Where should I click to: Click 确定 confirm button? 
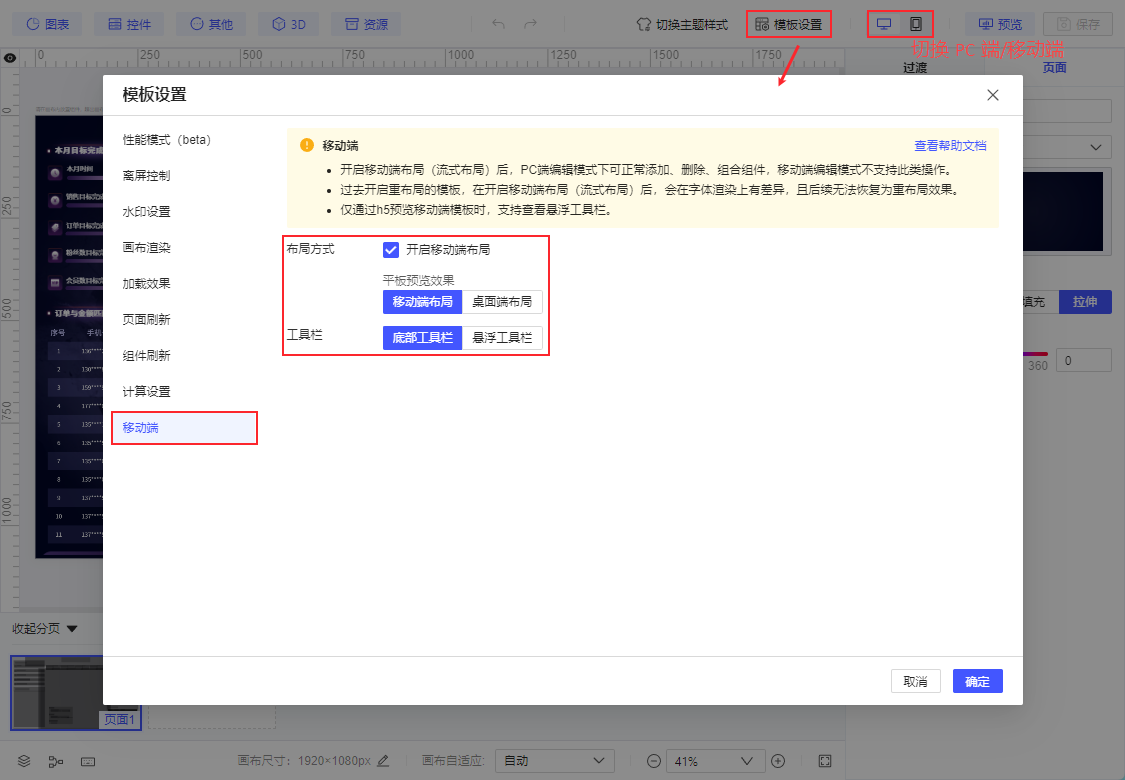[977, 681]
